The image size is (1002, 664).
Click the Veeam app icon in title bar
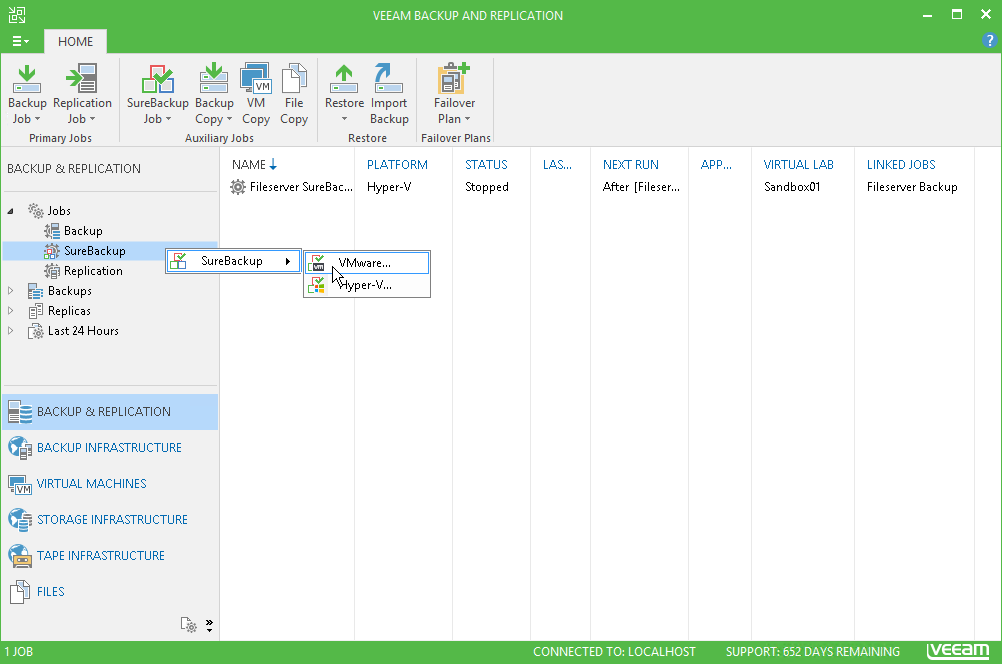pyautogui.click(x=17, y=15)
